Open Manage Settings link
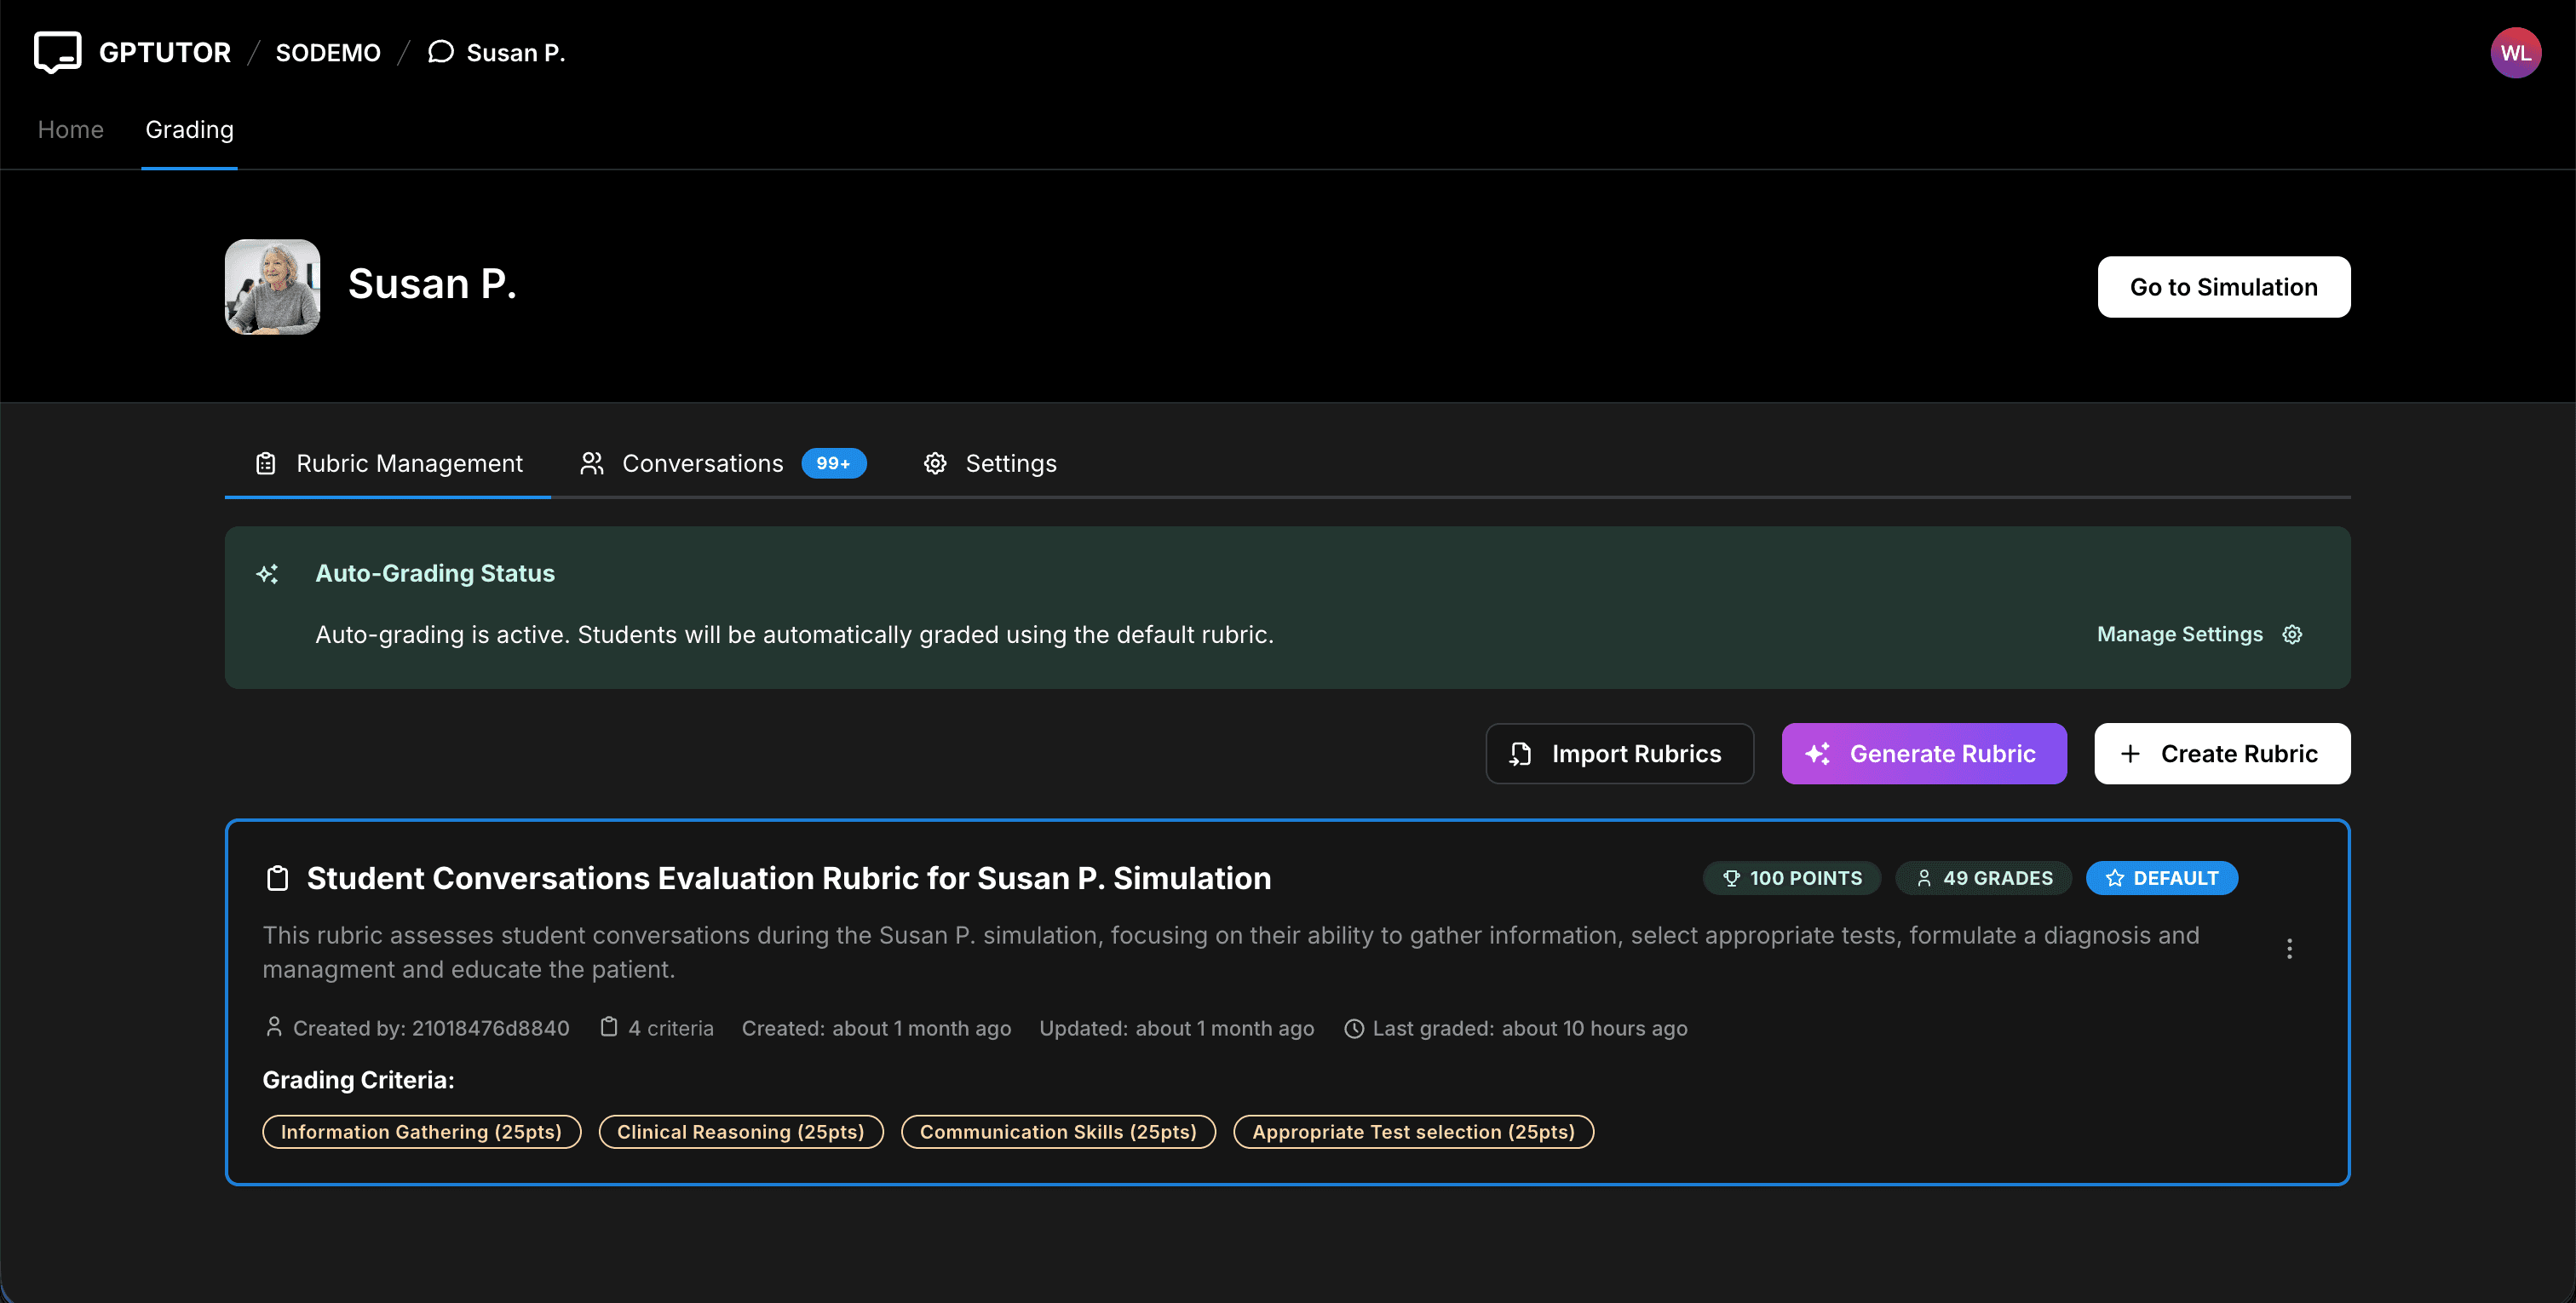The width and height of the screenshot is (2576, 1303). 2199,634
